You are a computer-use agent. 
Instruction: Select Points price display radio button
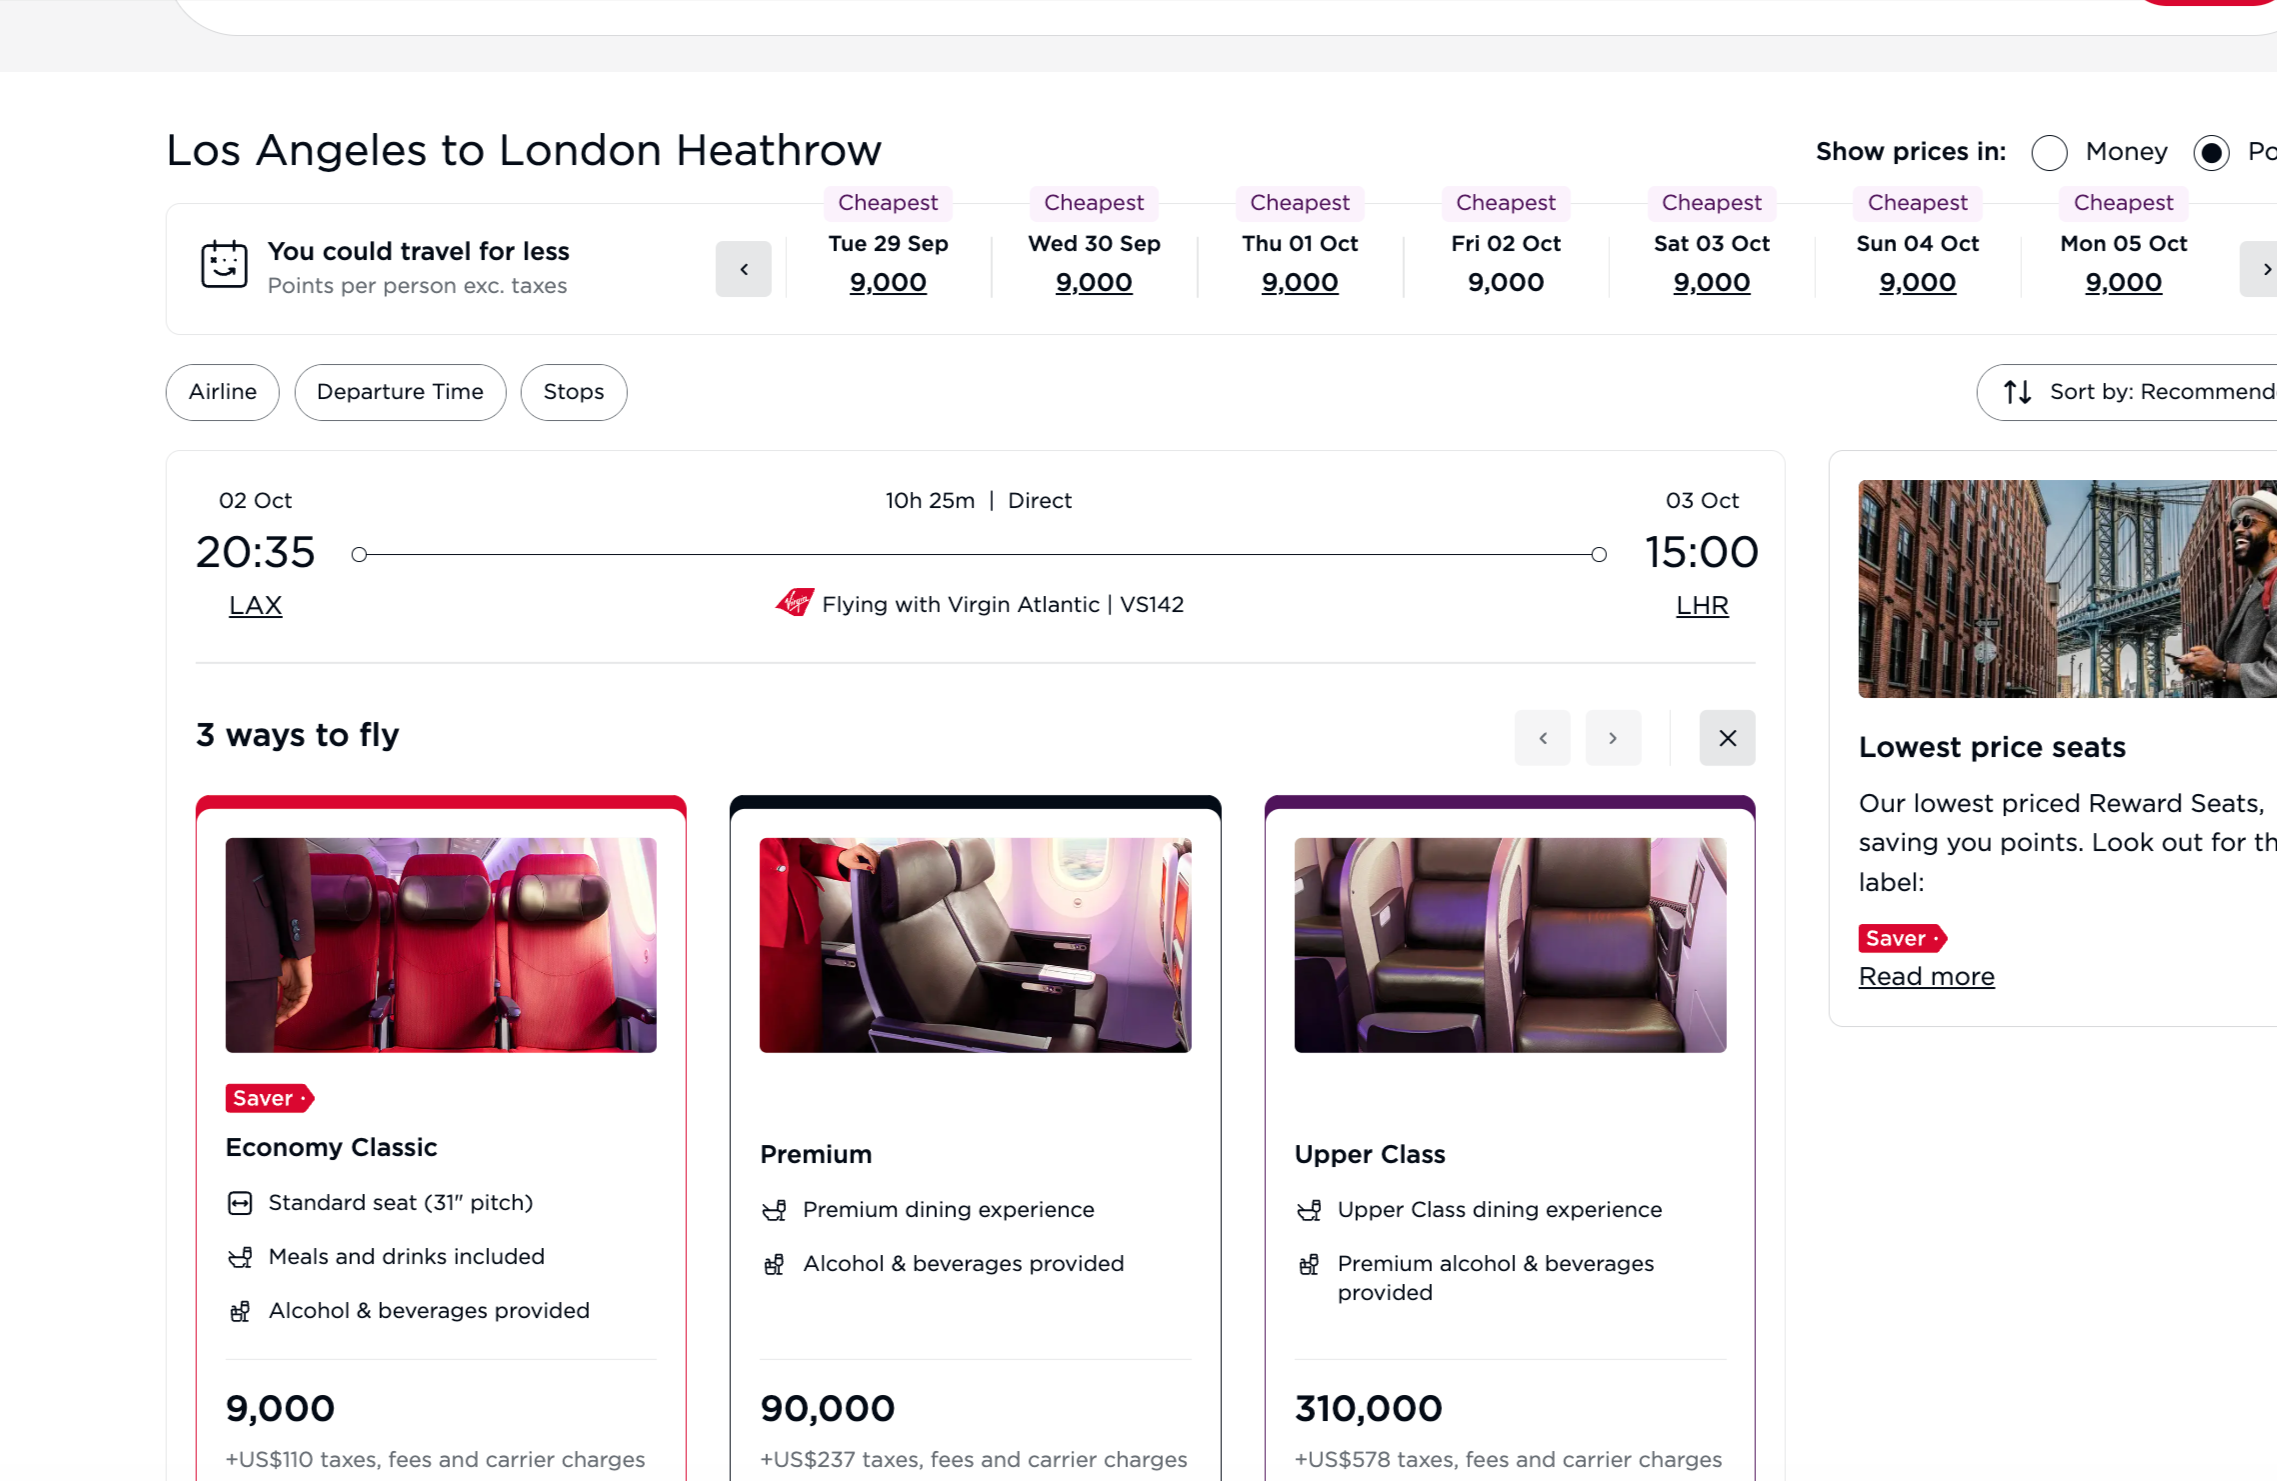pos(2211,152)
